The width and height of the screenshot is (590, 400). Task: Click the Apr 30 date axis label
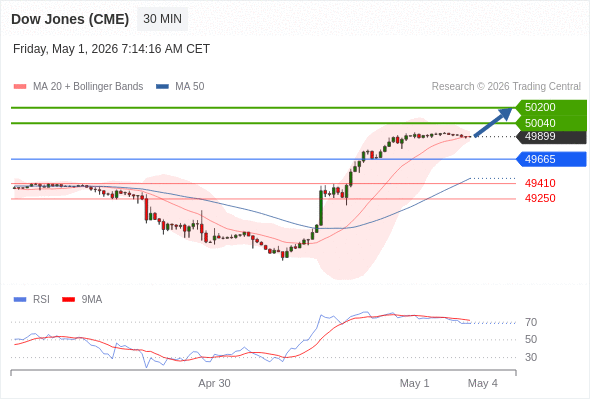(214, 383)
